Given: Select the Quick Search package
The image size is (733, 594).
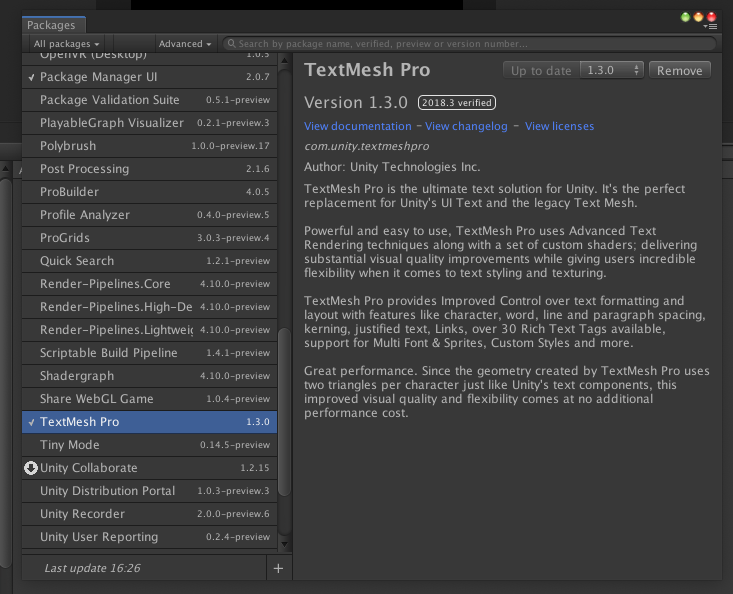Looking at the screenshot, I should [149, 260].
